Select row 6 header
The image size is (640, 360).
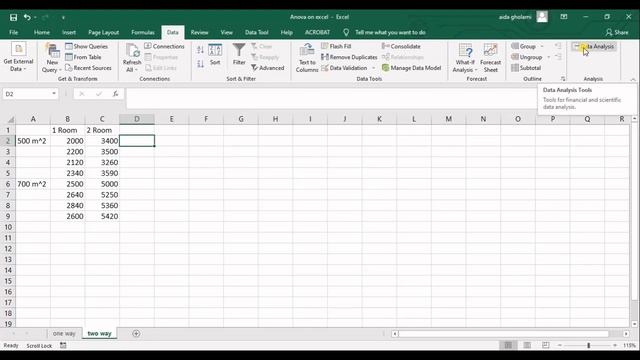tap(8, 184)
